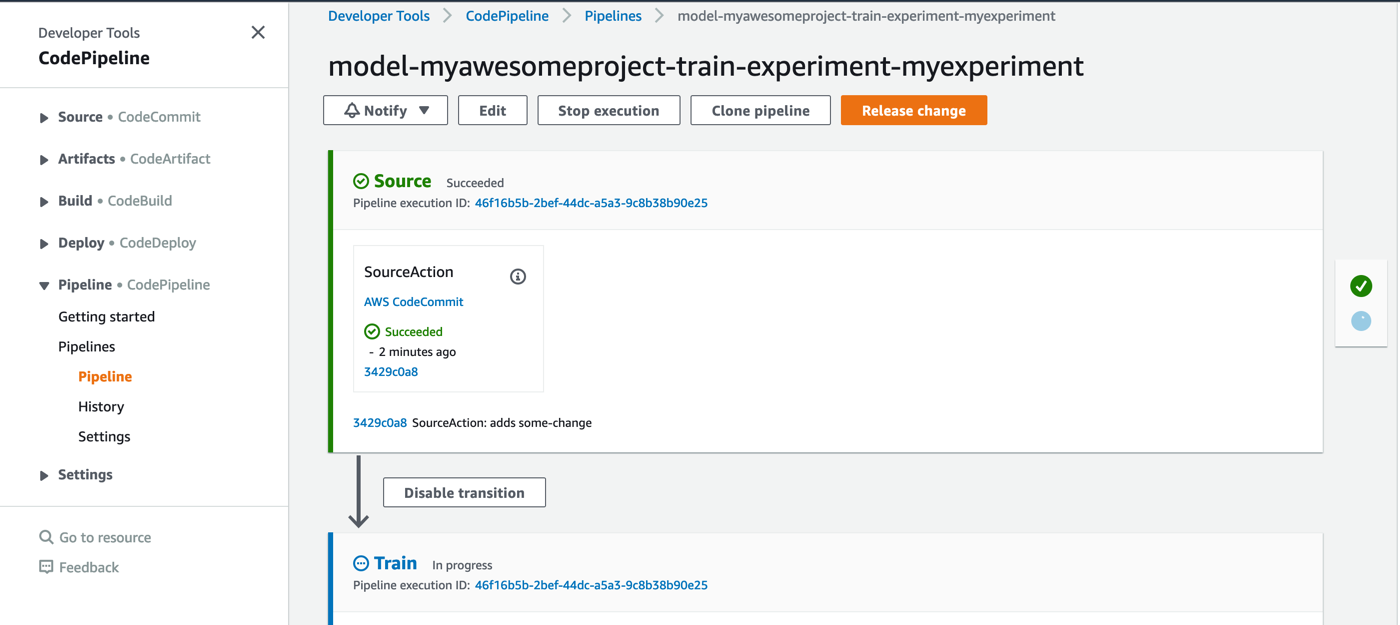Click the Feedback speech bubble icon

tap(46, 567)
